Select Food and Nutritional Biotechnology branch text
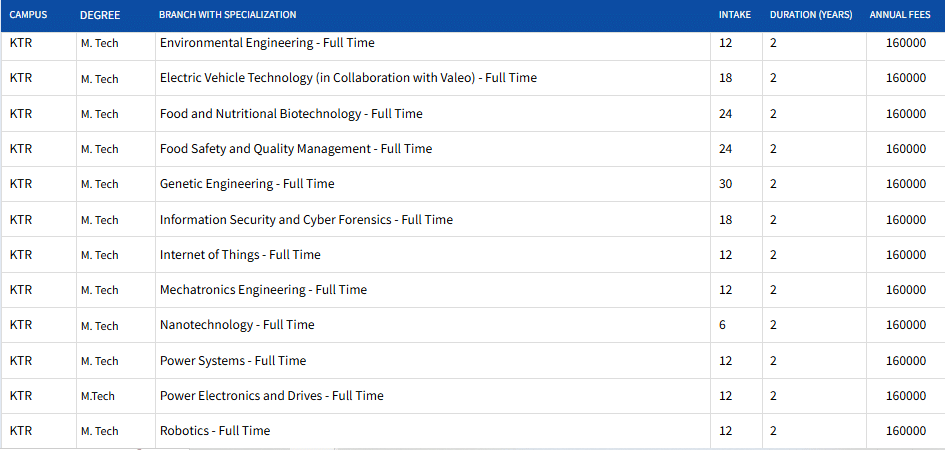Viewport: 945px width, 450px height. coord(291,114)
